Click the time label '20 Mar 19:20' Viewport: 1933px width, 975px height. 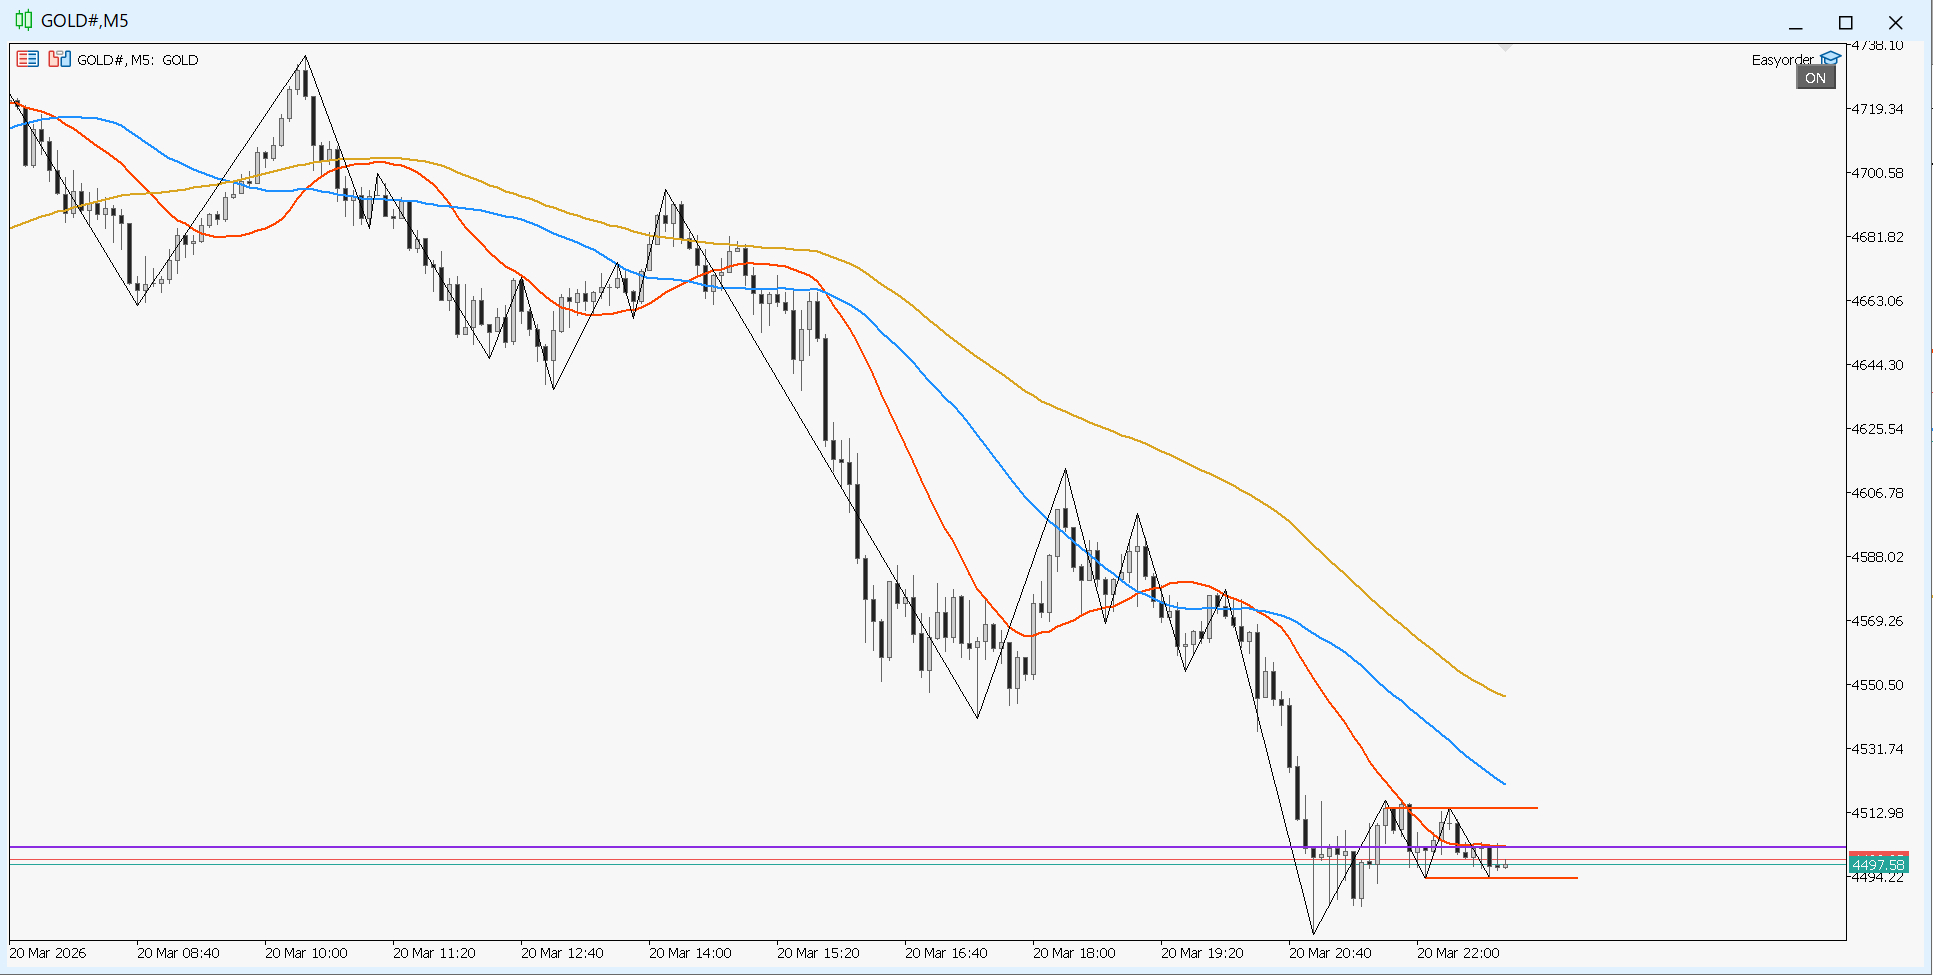coord(1202,953)
